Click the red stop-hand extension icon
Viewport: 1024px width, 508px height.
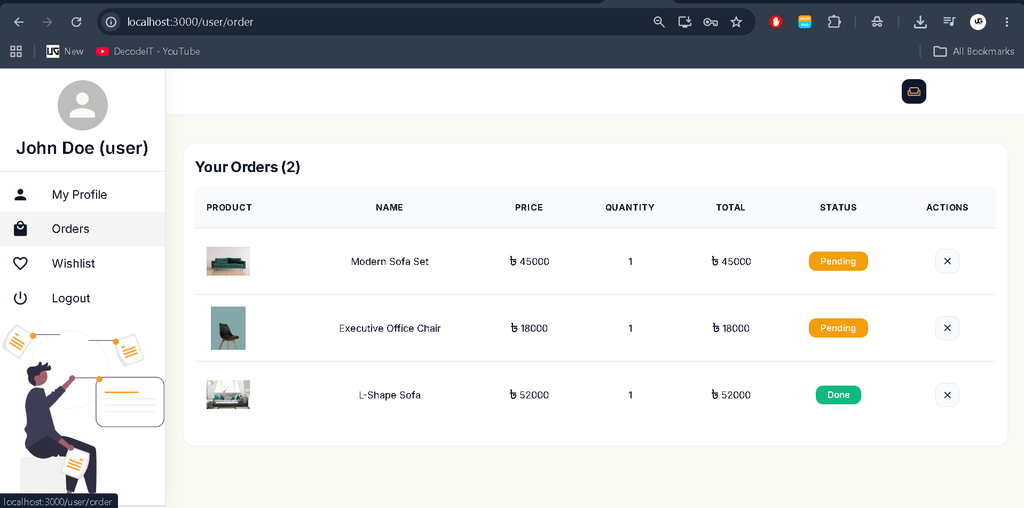pyautogui.click(x=776, y=22)
